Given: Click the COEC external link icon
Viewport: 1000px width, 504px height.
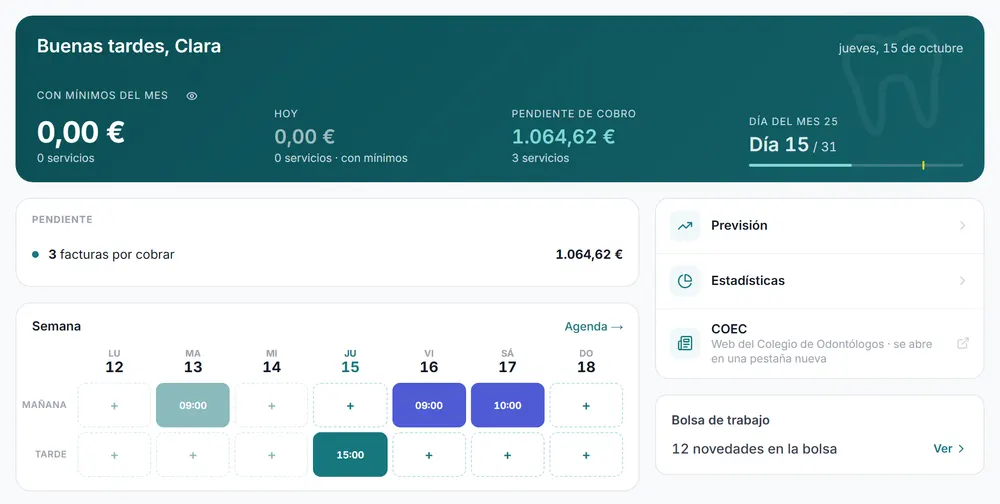Looking at the screenshot, I should tap(962, 343).
